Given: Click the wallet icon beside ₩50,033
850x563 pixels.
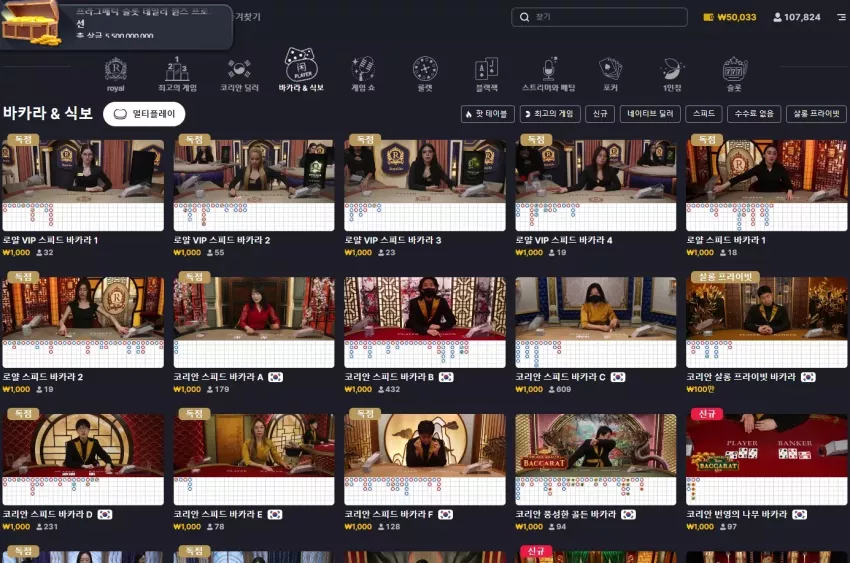Looking at the screenshot, I should (708, 17).
